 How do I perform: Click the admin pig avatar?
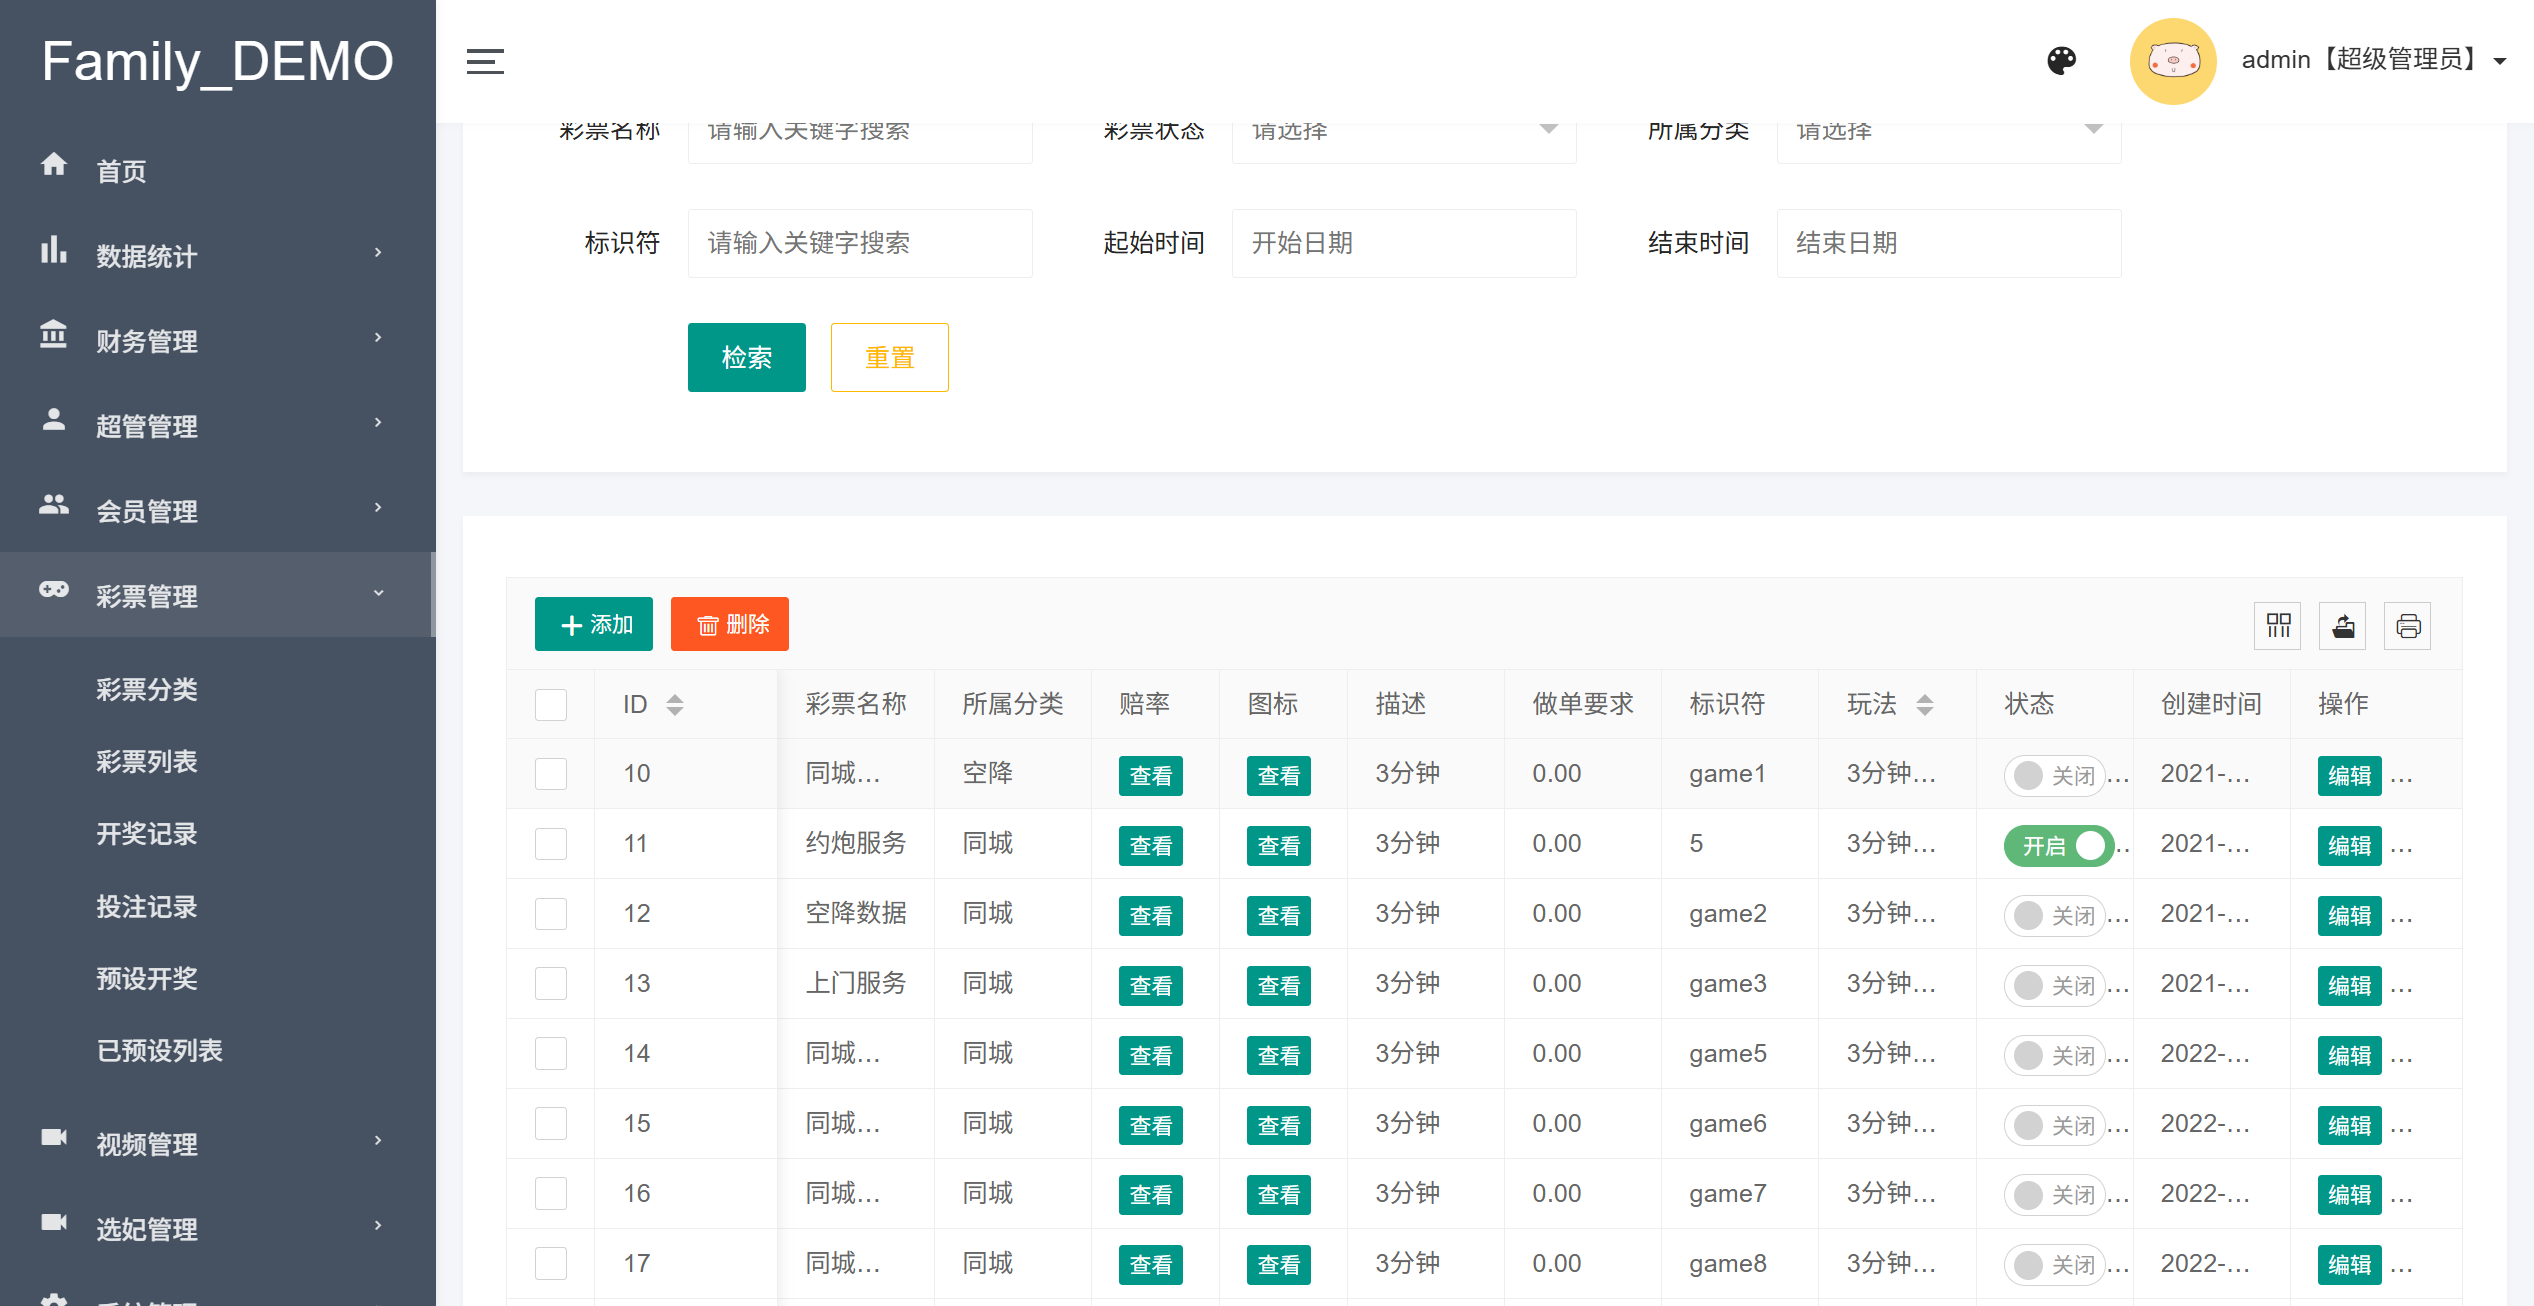(2172, 61)
